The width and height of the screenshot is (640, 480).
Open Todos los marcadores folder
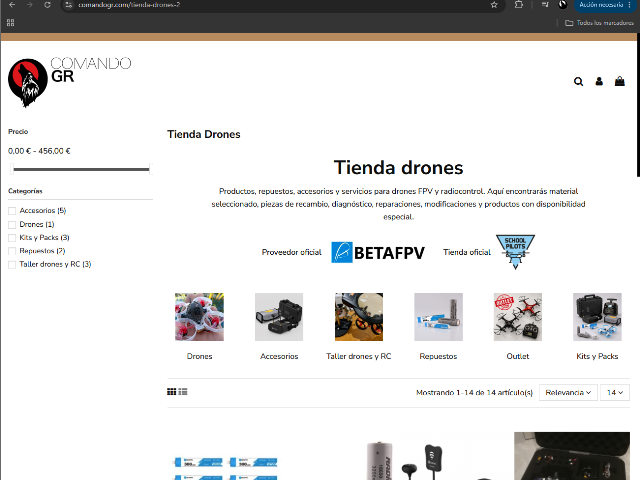[599, 23]
